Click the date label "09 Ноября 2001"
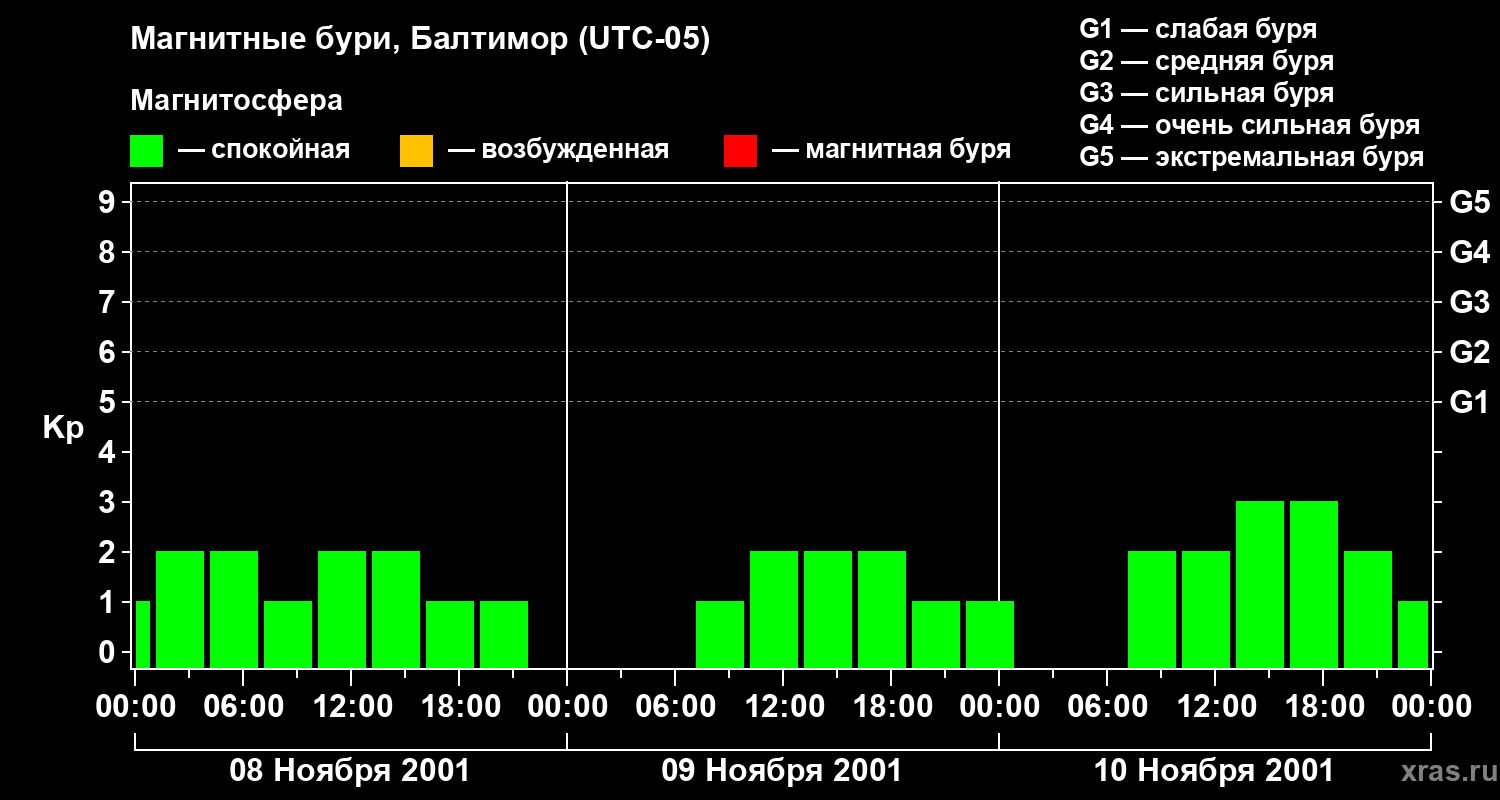This screenshot has height=800, width=1500. 782,771
